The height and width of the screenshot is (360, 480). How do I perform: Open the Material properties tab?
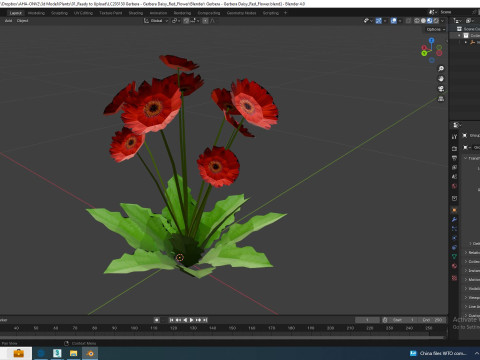tap(454, 266)
